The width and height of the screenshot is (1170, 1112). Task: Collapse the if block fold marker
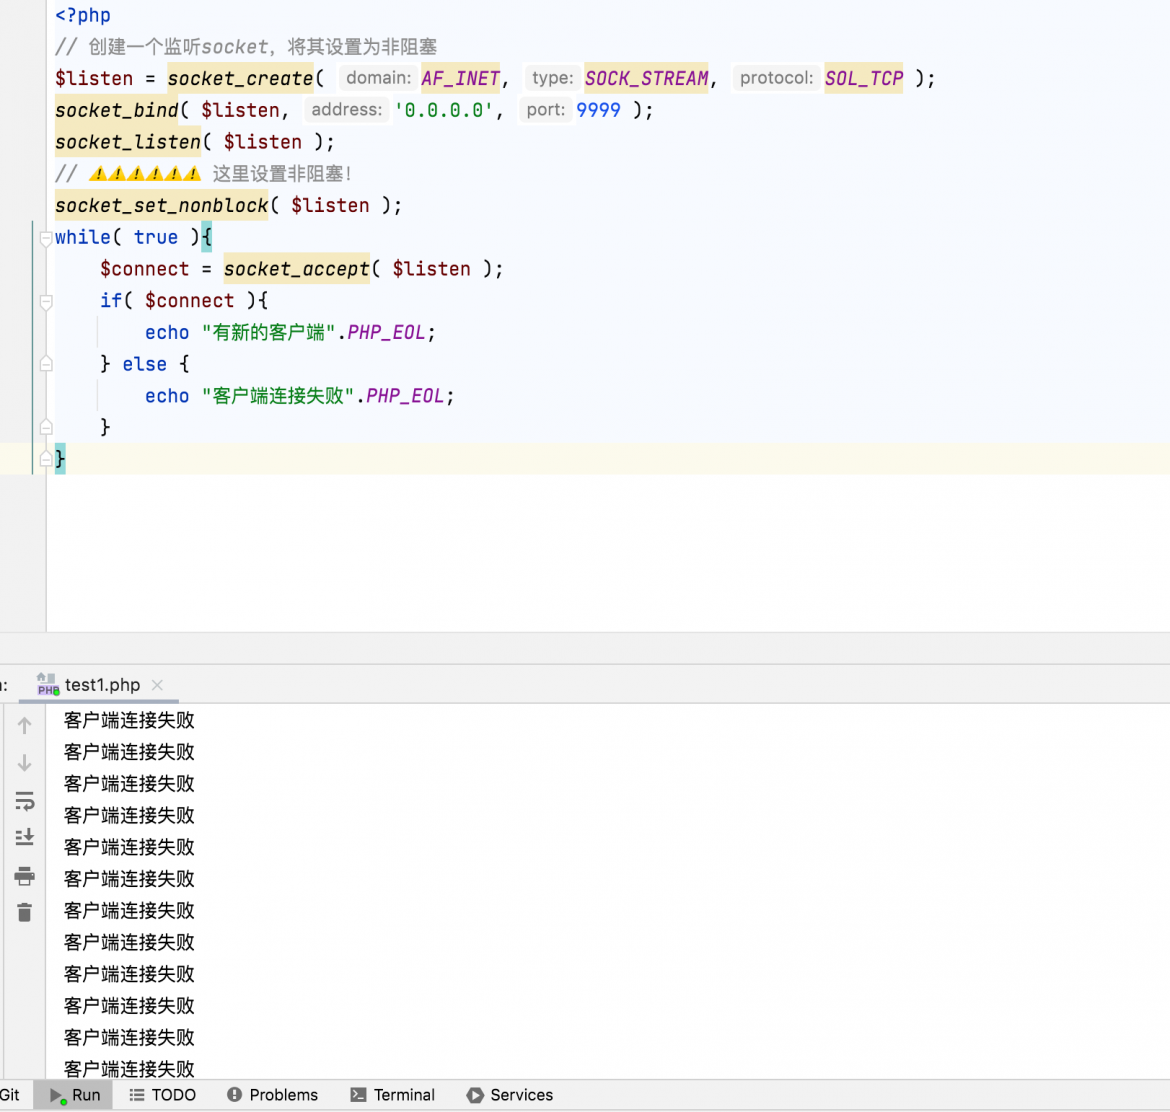(46, 302)
